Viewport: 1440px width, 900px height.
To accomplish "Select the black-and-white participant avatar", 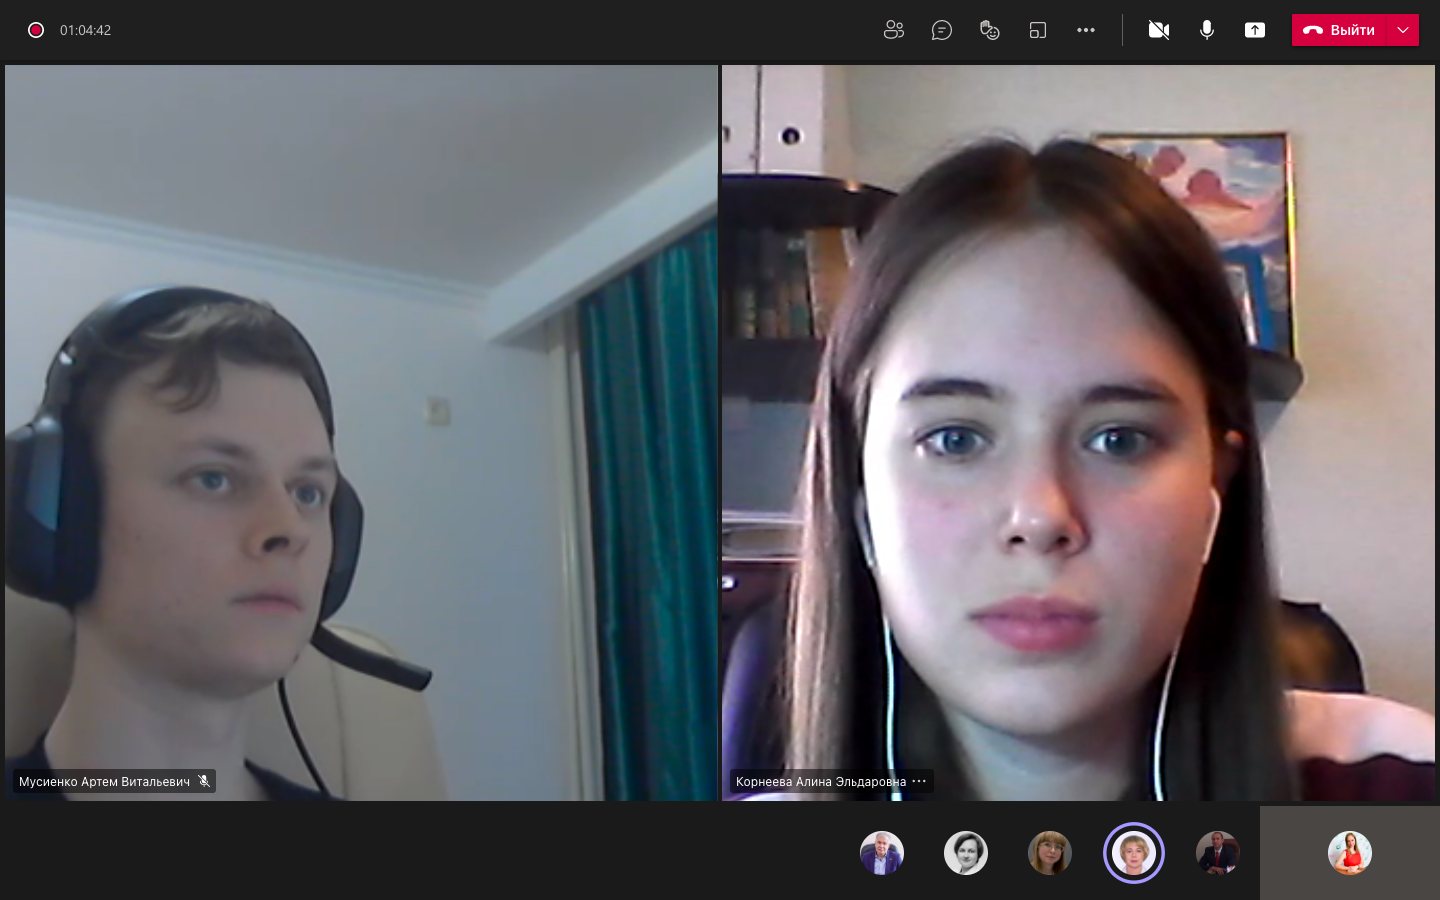I will point(966,853).
